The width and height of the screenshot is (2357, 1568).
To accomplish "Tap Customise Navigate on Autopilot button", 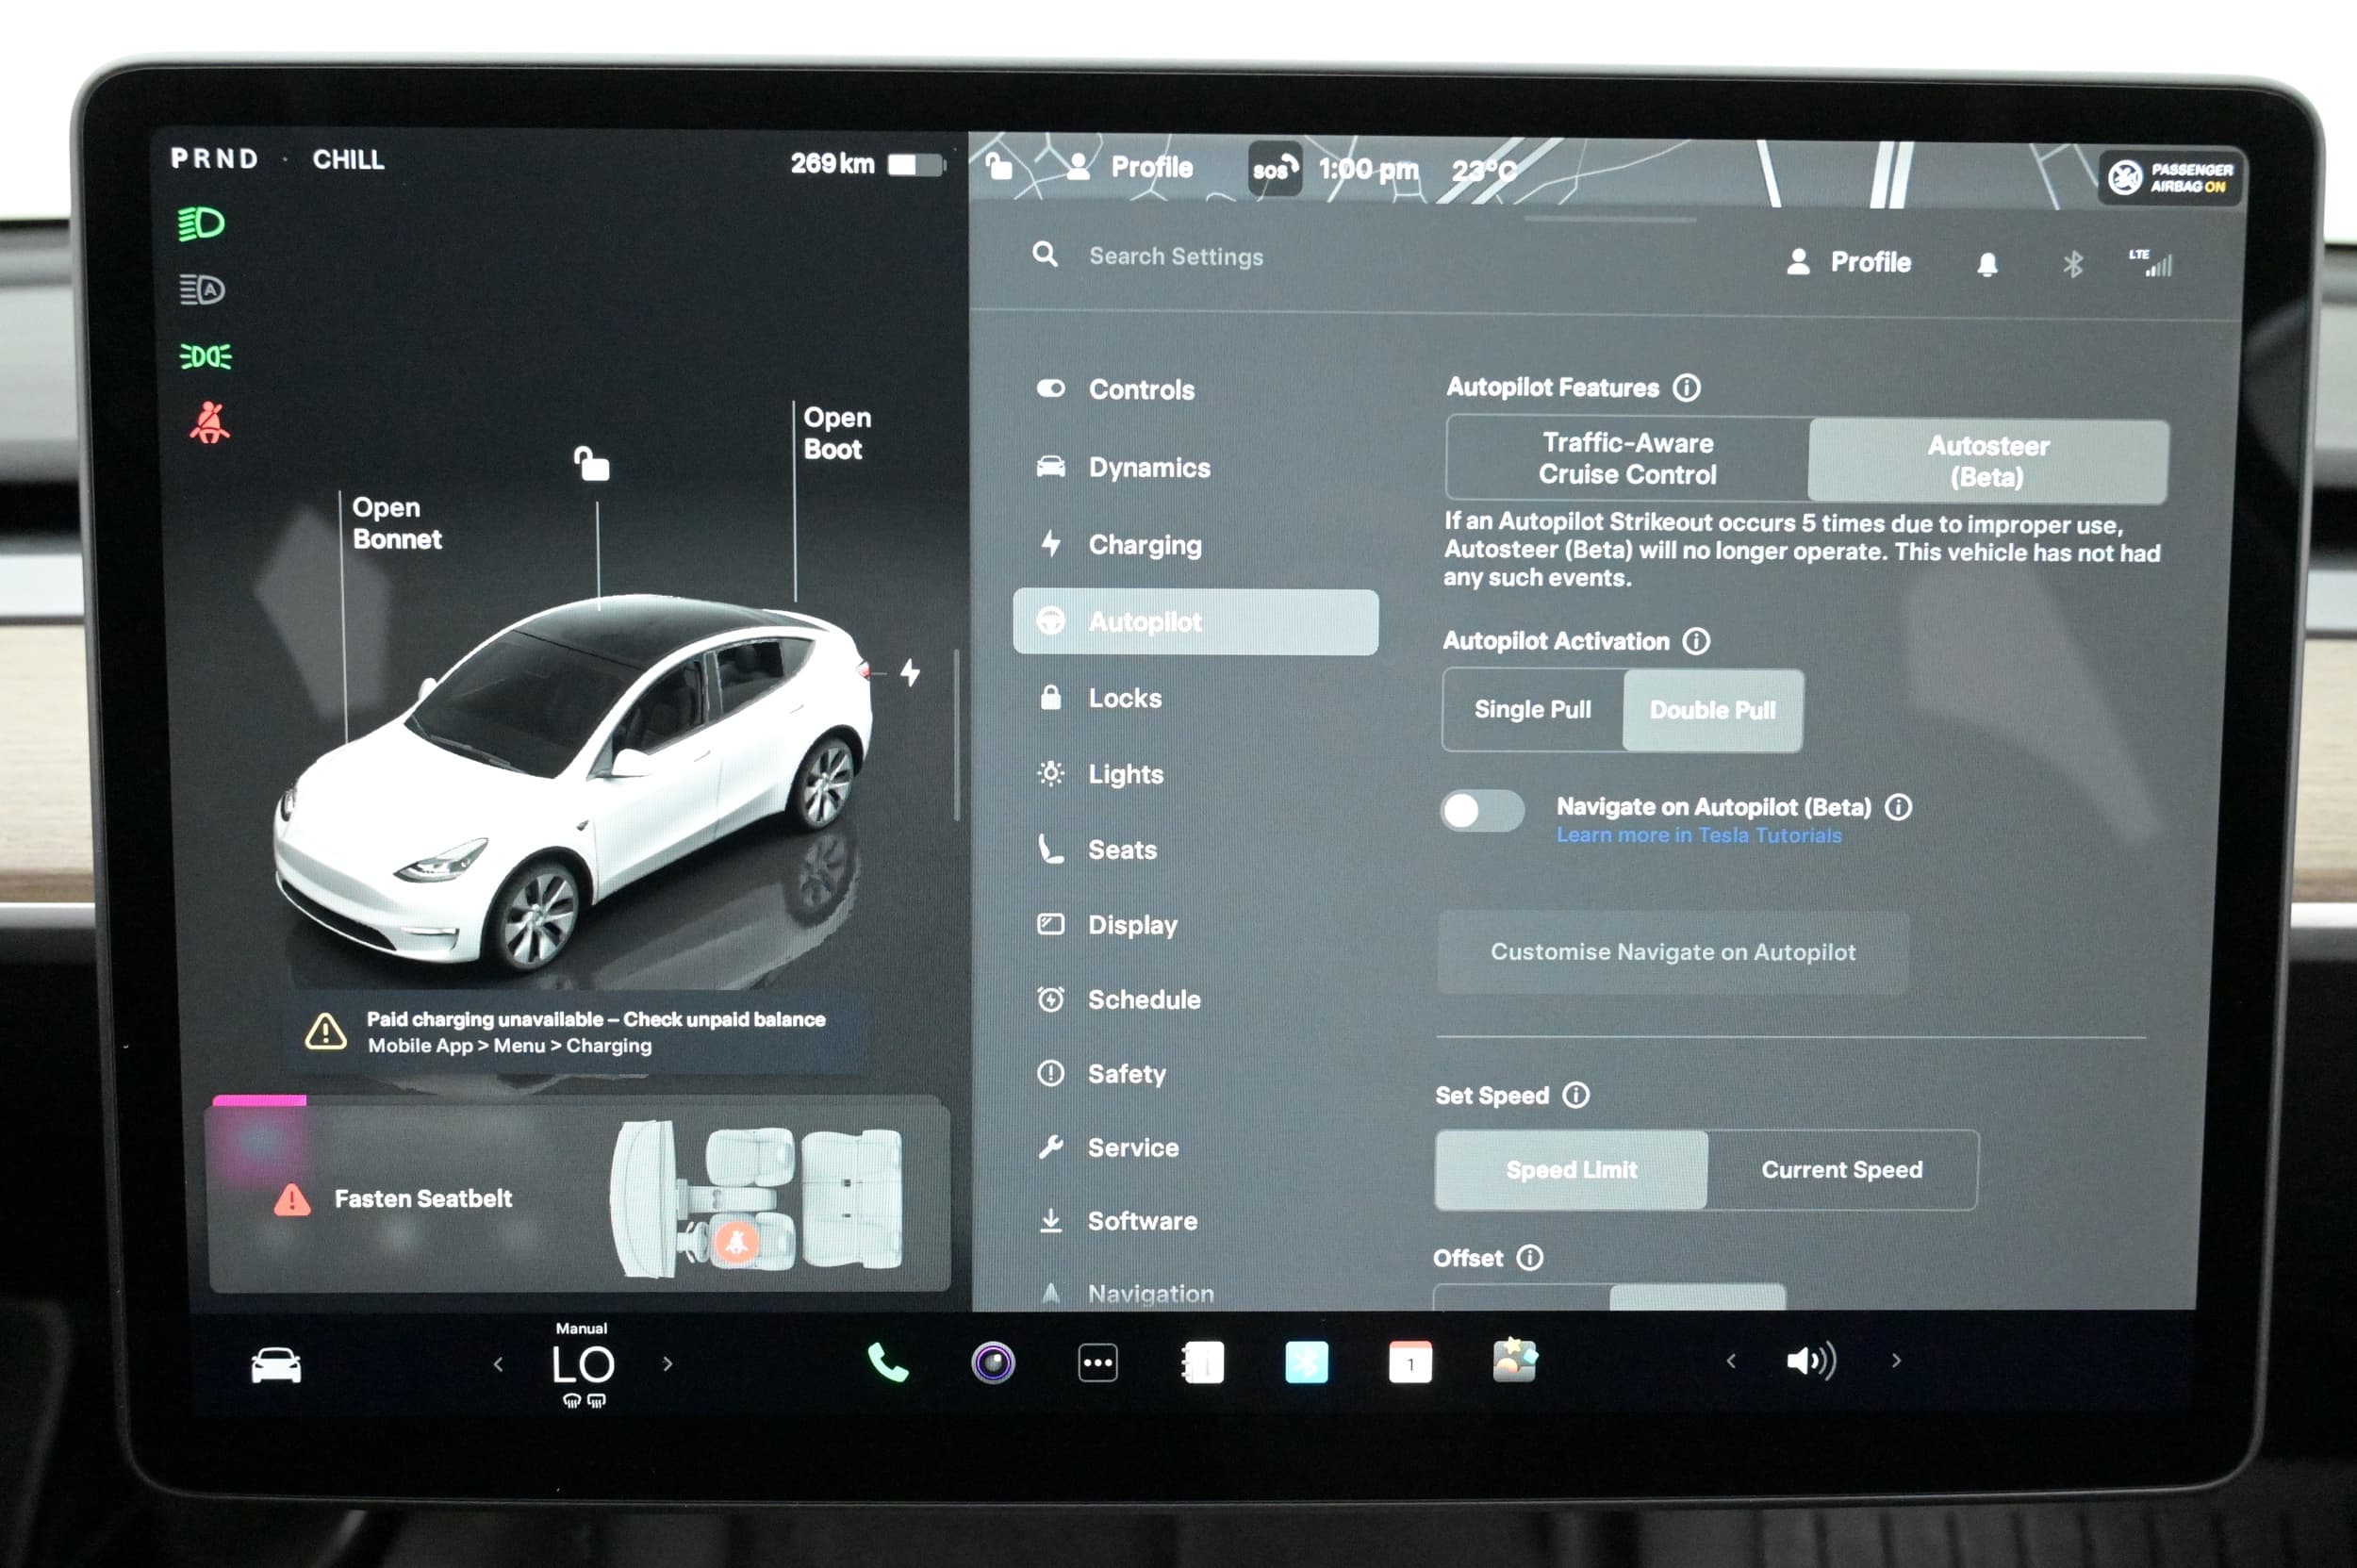I will tap(1672, 951).
